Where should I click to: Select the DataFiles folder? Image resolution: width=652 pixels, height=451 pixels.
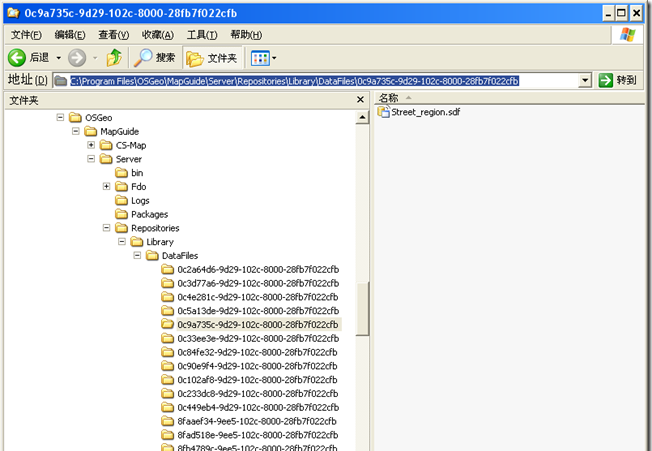[x=180, y=255]
